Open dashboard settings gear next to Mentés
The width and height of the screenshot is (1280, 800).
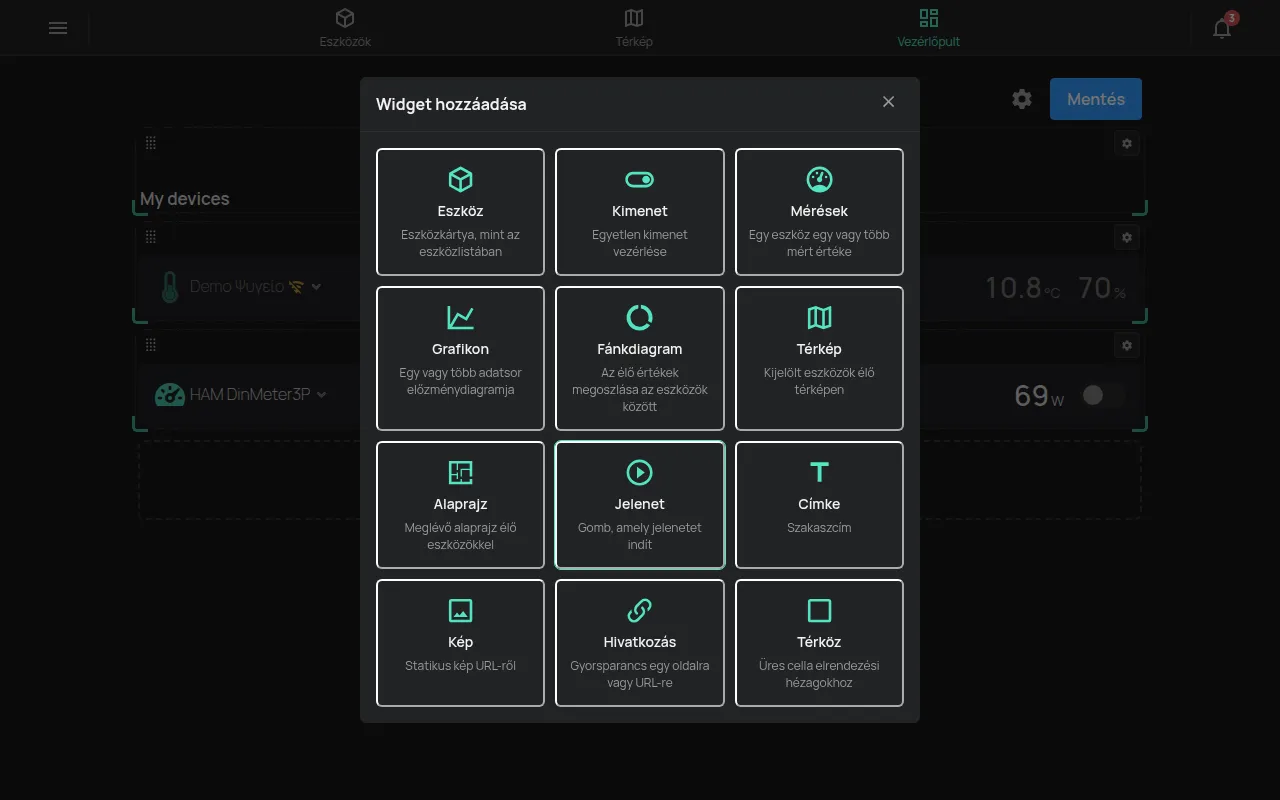pos(1022,99)
